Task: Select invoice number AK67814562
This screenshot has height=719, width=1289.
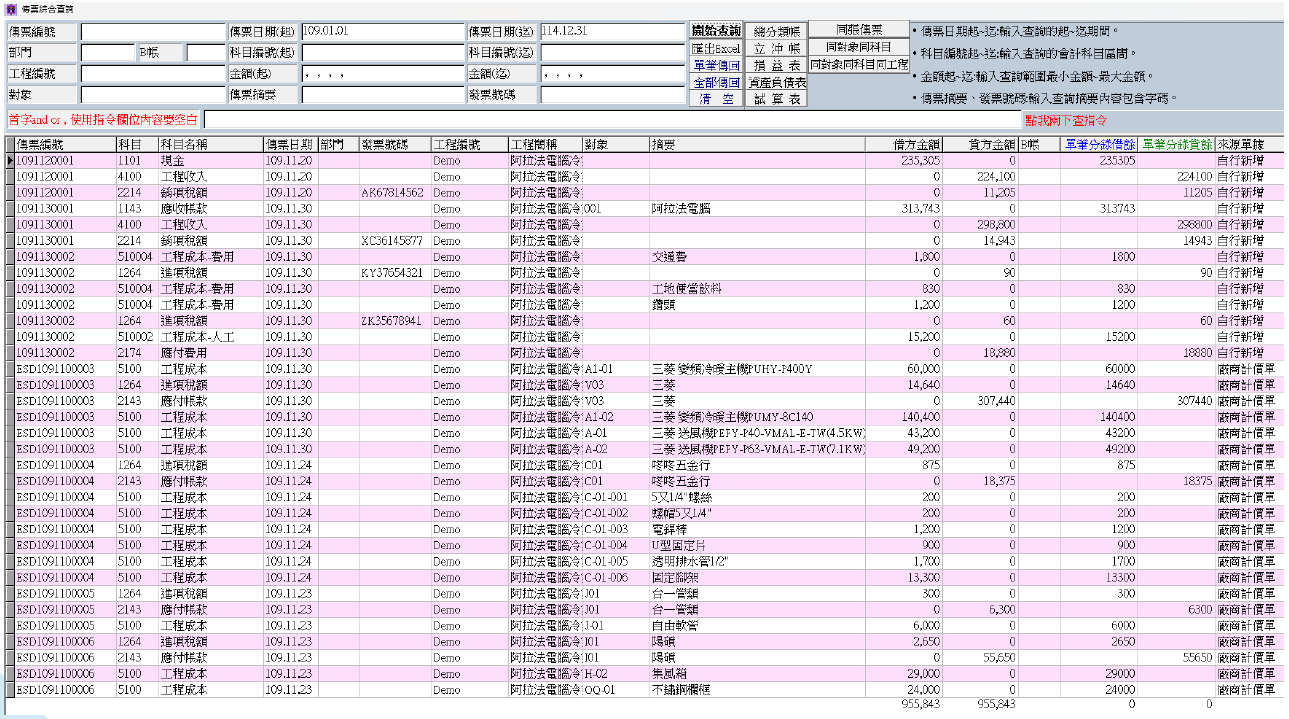Action: pos(394,192)
